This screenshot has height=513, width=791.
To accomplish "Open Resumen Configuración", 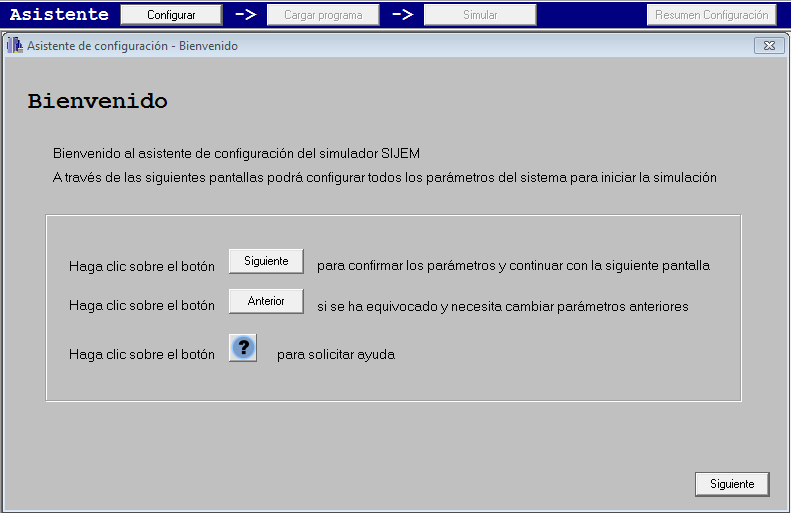I will tap(711, 15).
